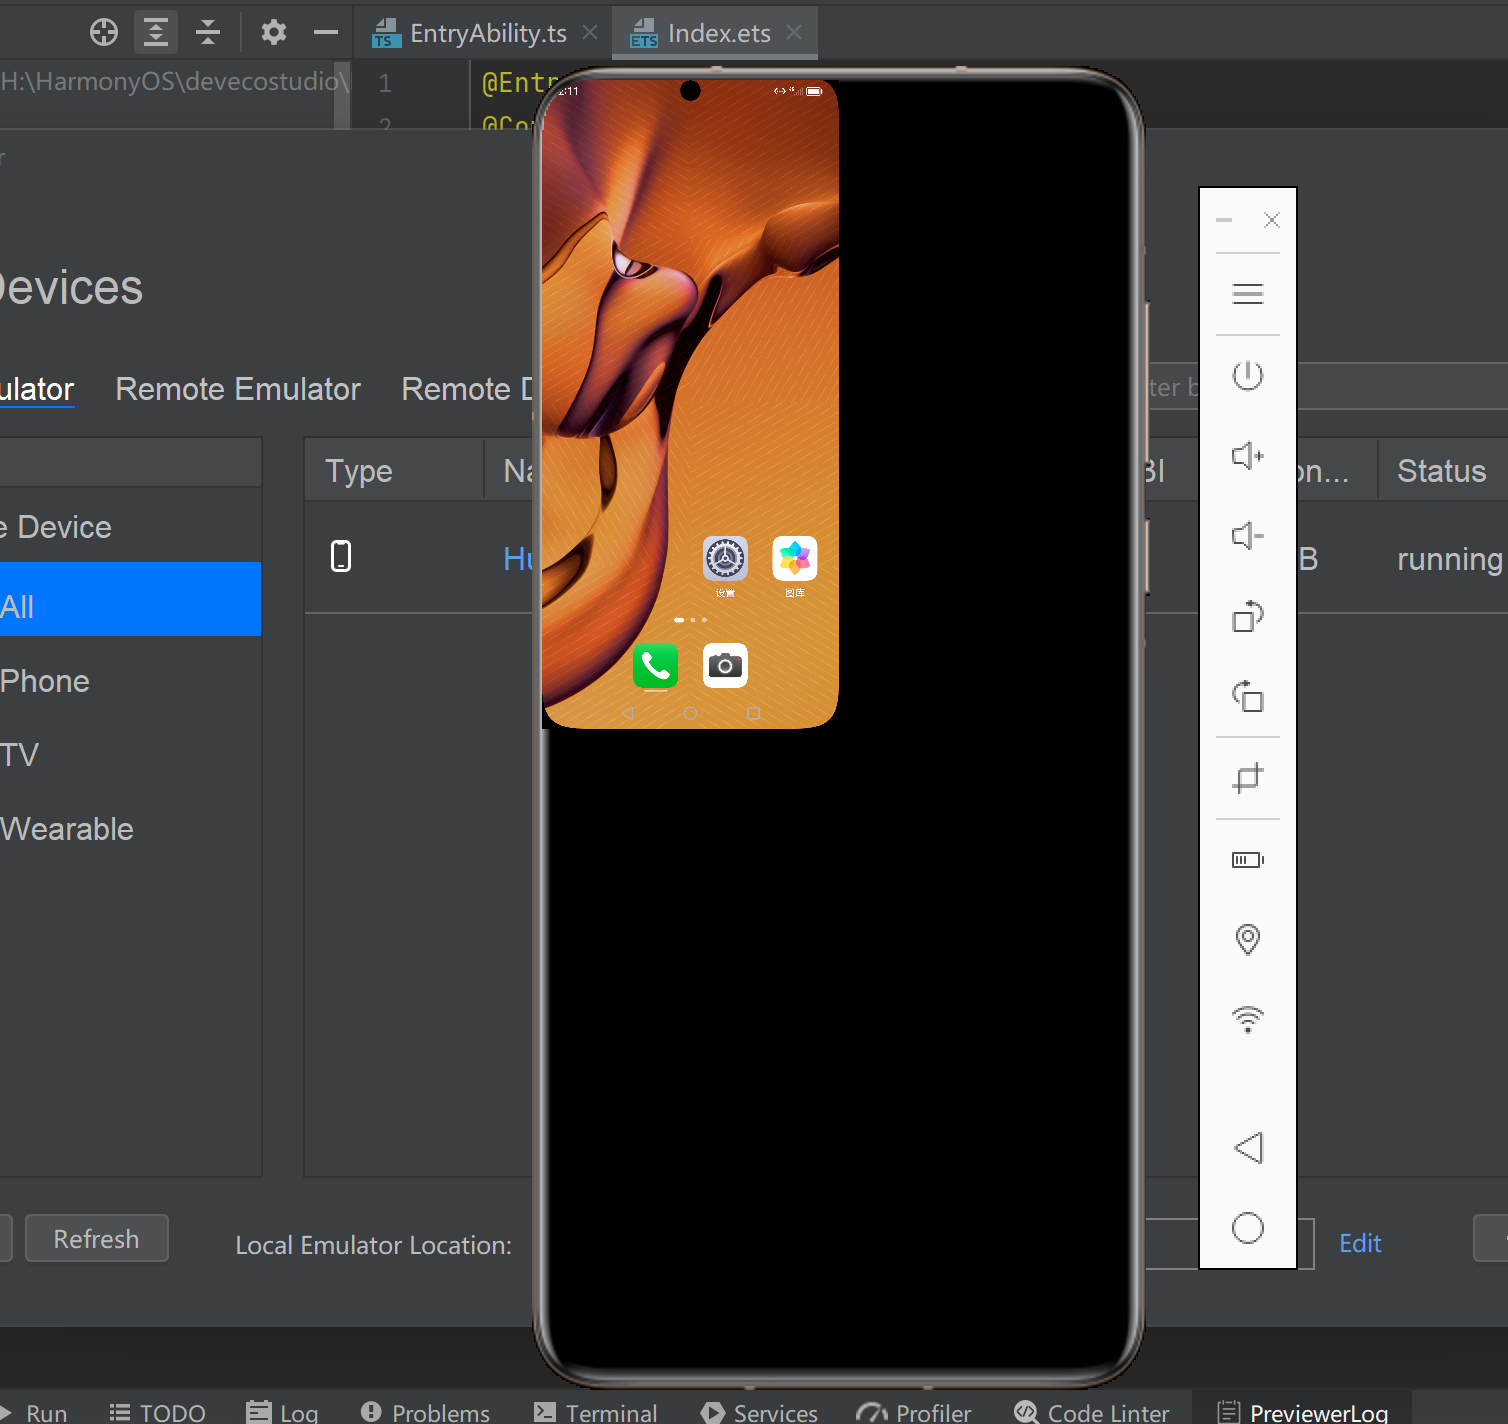The width and height of the screenshot is (1508, 1424).
Task: Click line number 1 in the editor gutter
Action: (x=385, y=83)
